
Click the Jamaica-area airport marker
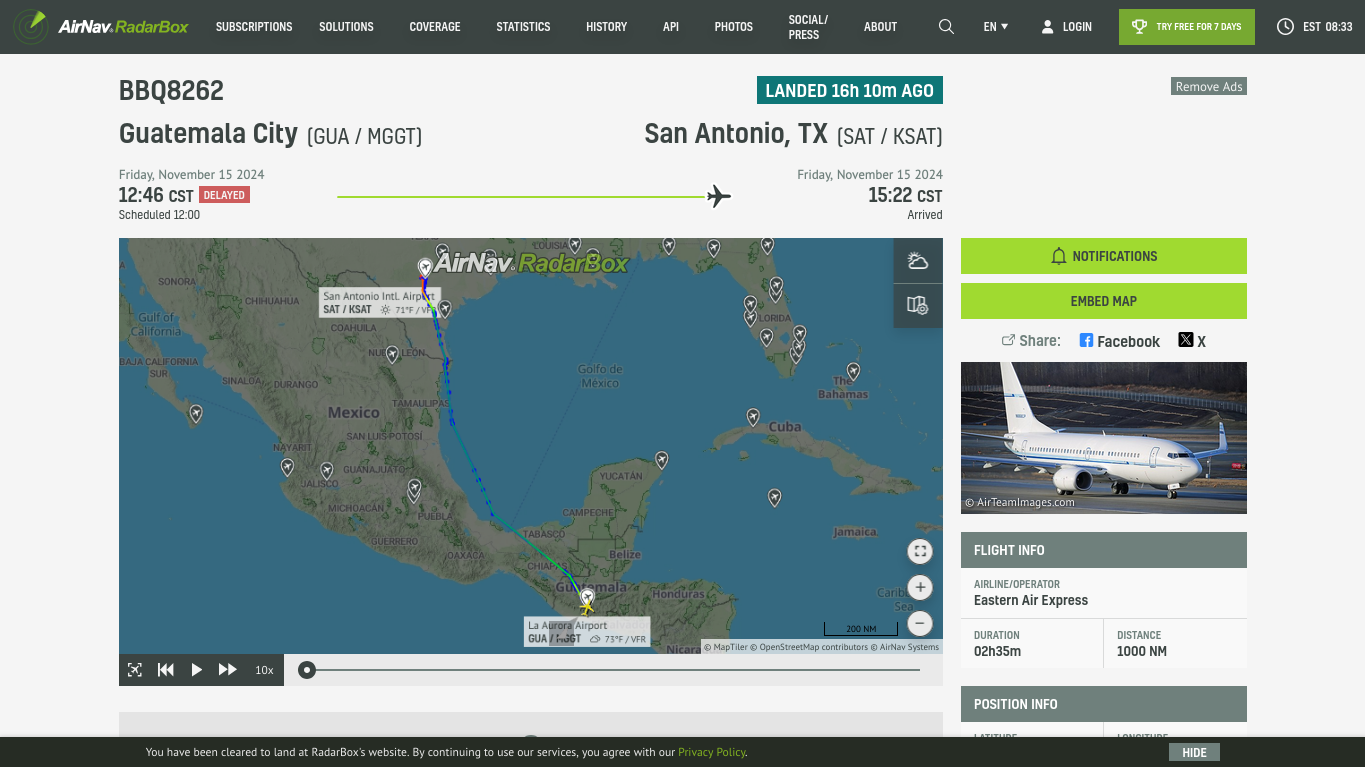coord(774,496)
